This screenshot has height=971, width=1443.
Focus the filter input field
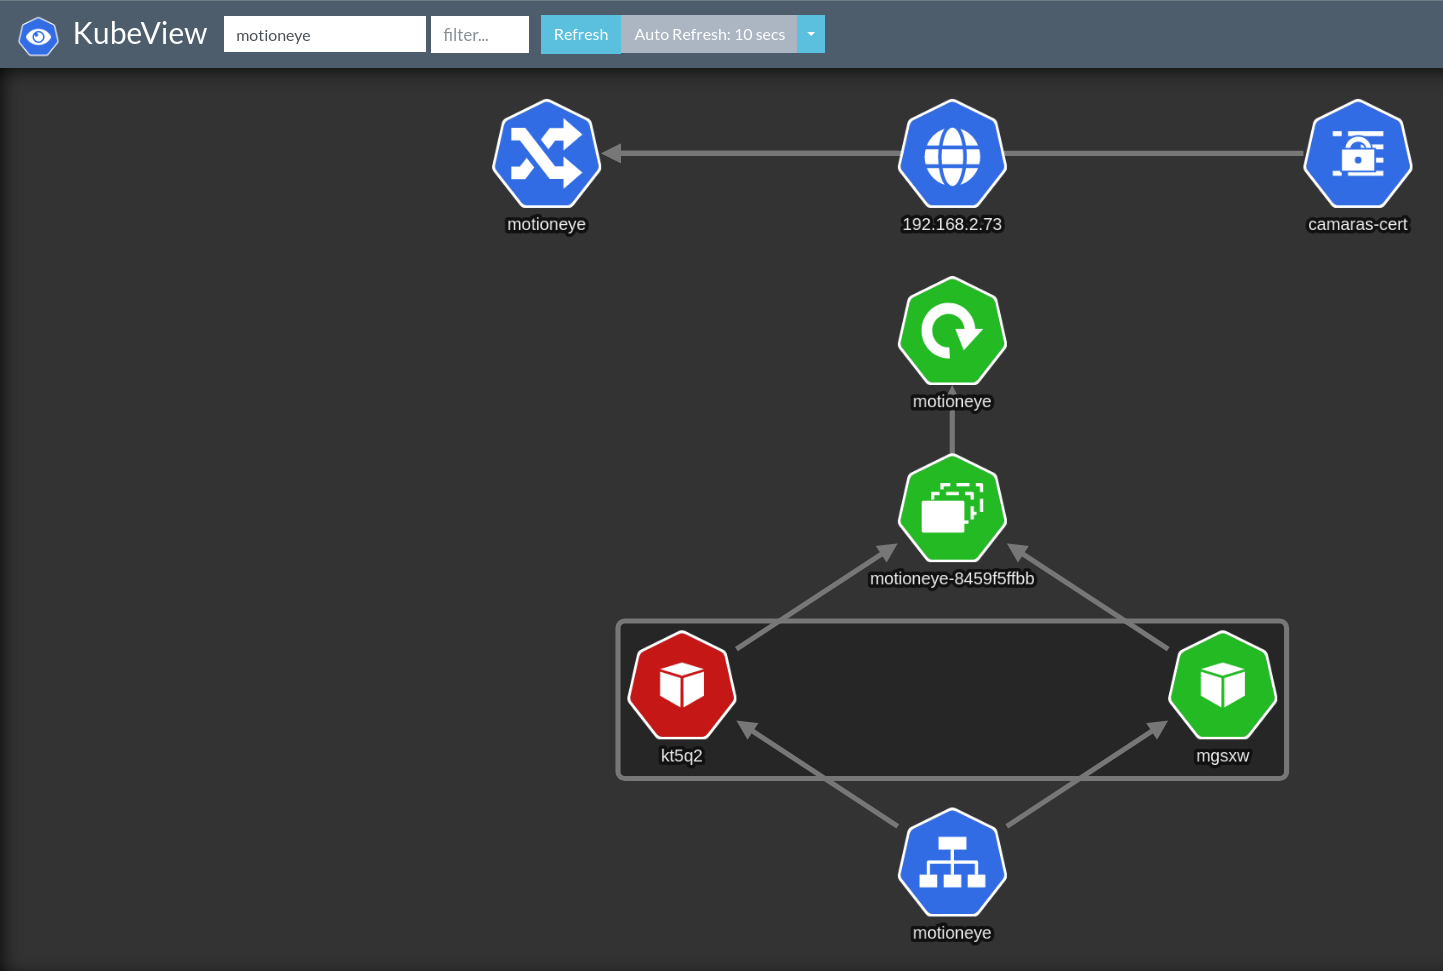click(x=480, y=35)
